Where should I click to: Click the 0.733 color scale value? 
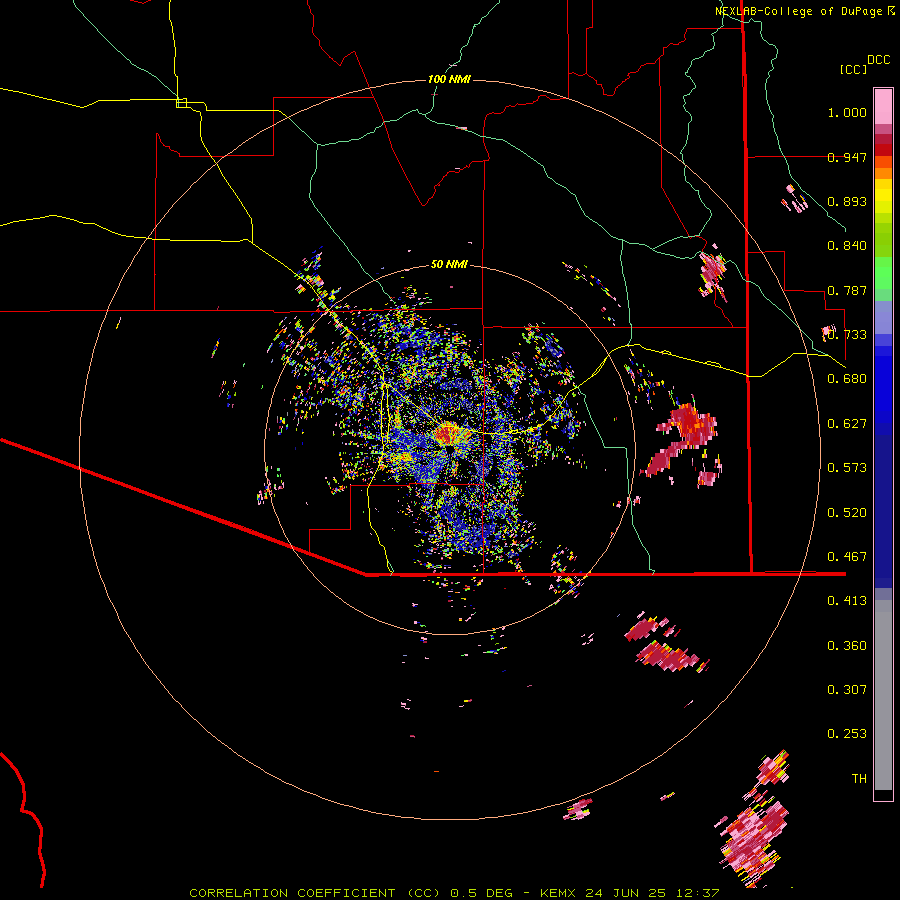pos(847,335)
